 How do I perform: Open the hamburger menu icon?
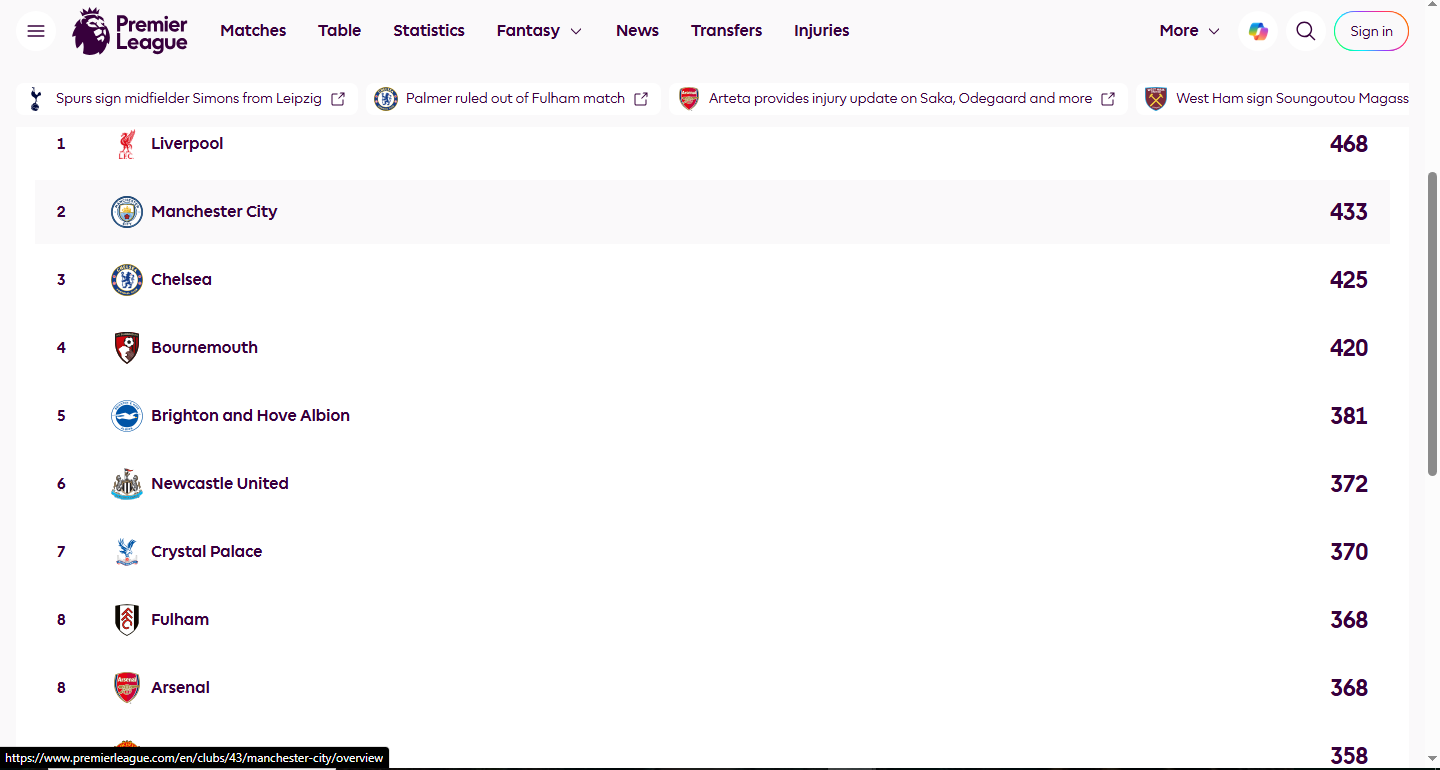coord(36,31)
